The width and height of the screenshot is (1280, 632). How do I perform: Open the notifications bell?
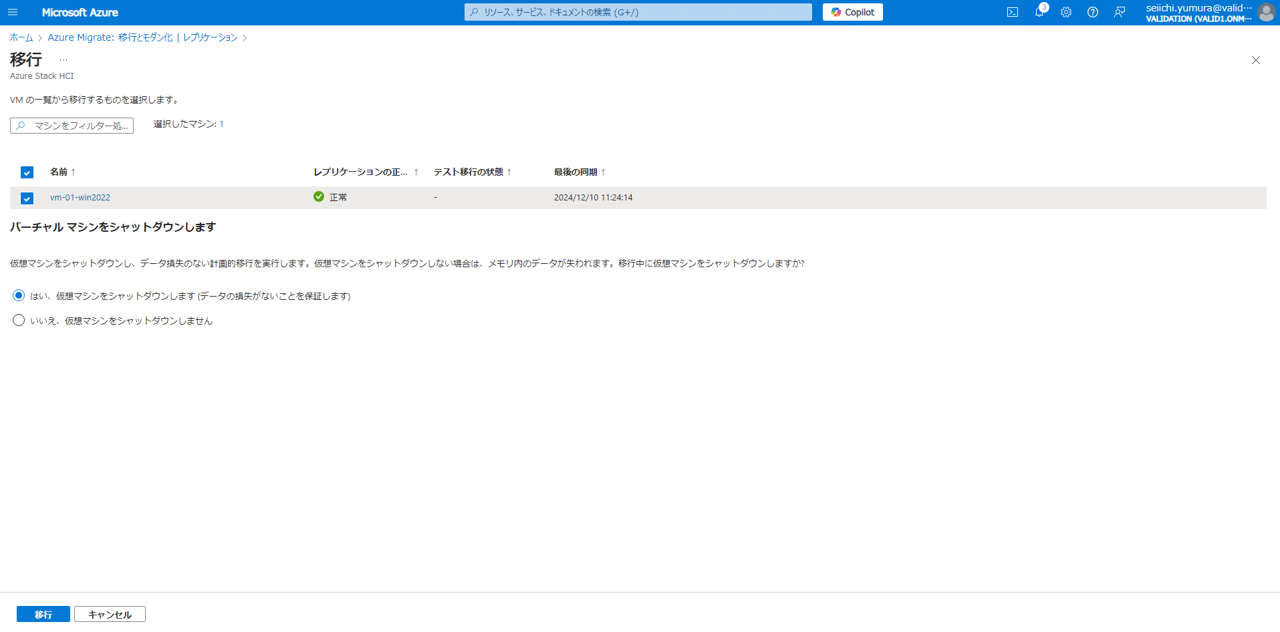(1039, 12)
